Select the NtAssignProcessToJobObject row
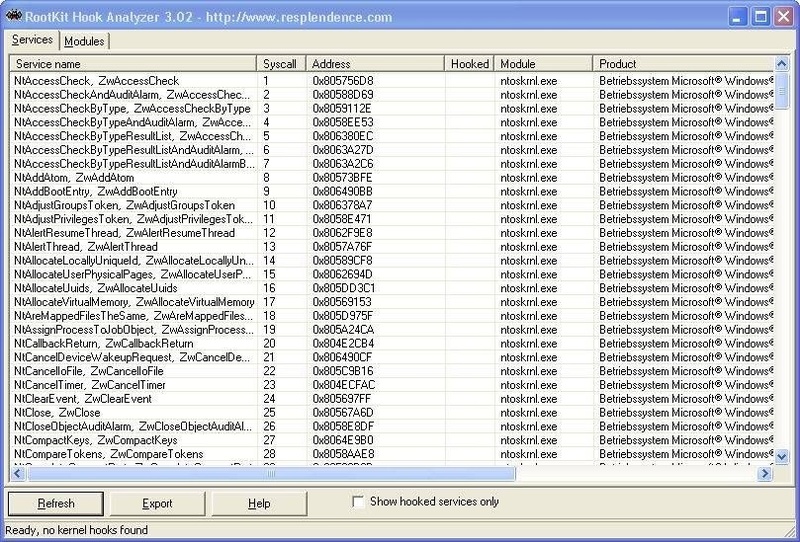The height and width of the screenshot is (542, 800). (392, 329)
